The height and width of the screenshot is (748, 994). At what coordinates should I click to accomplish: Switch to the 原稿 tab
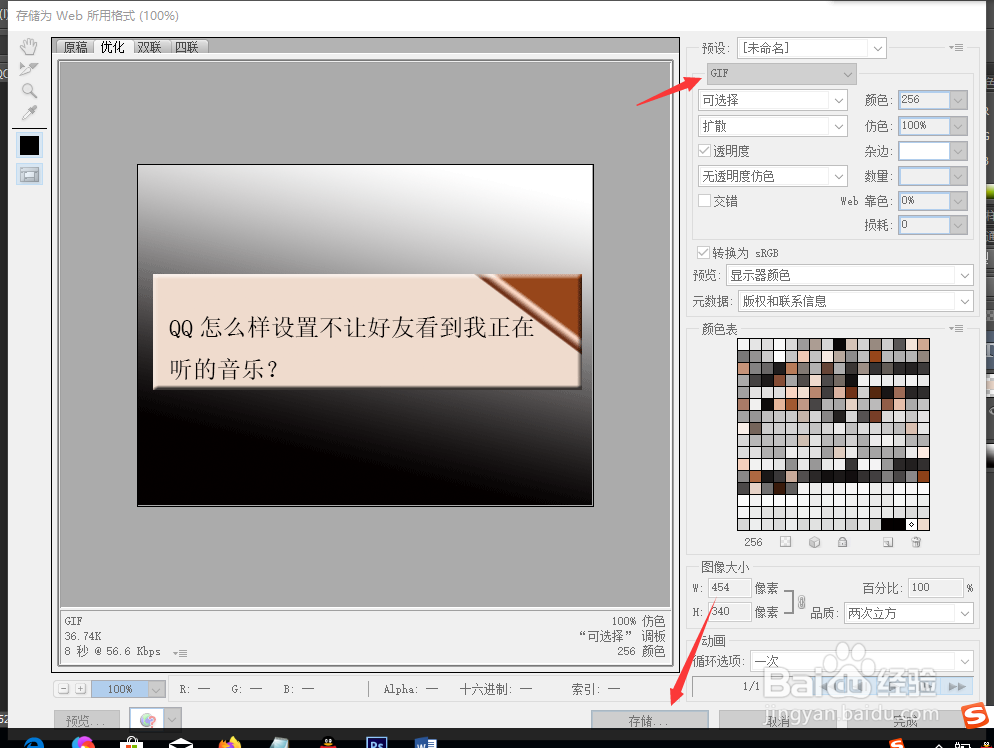[x=75, y=47]
